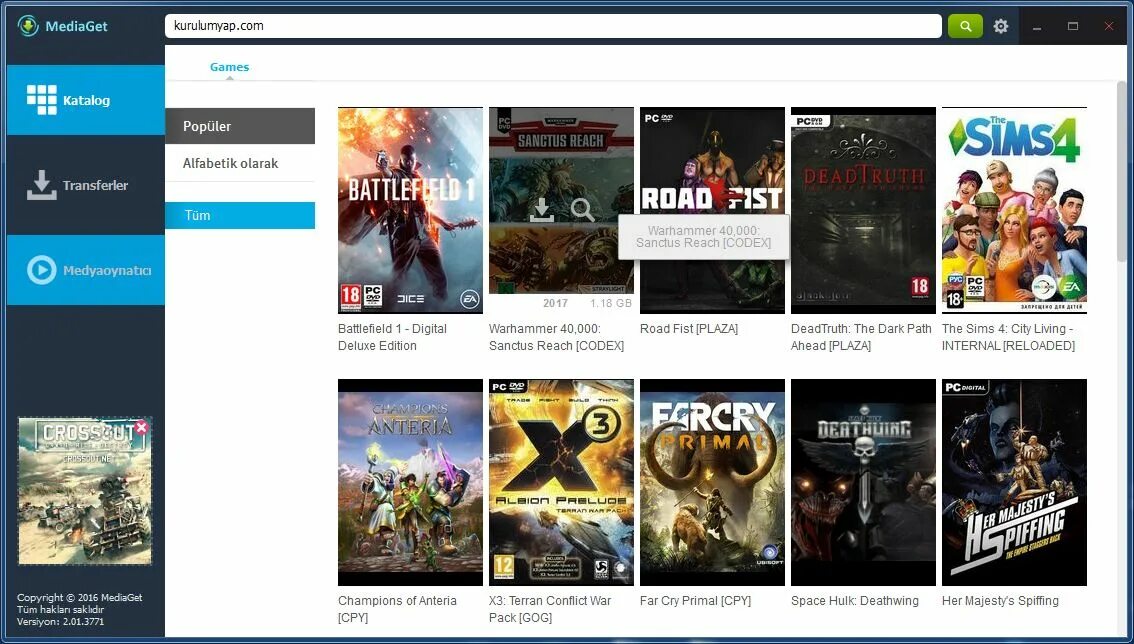Screen dimensions: 1134x644
Task: Click 'Battlefield 1 - Digital Deluxe Edition' title
Action: click(x=393, y=337)
